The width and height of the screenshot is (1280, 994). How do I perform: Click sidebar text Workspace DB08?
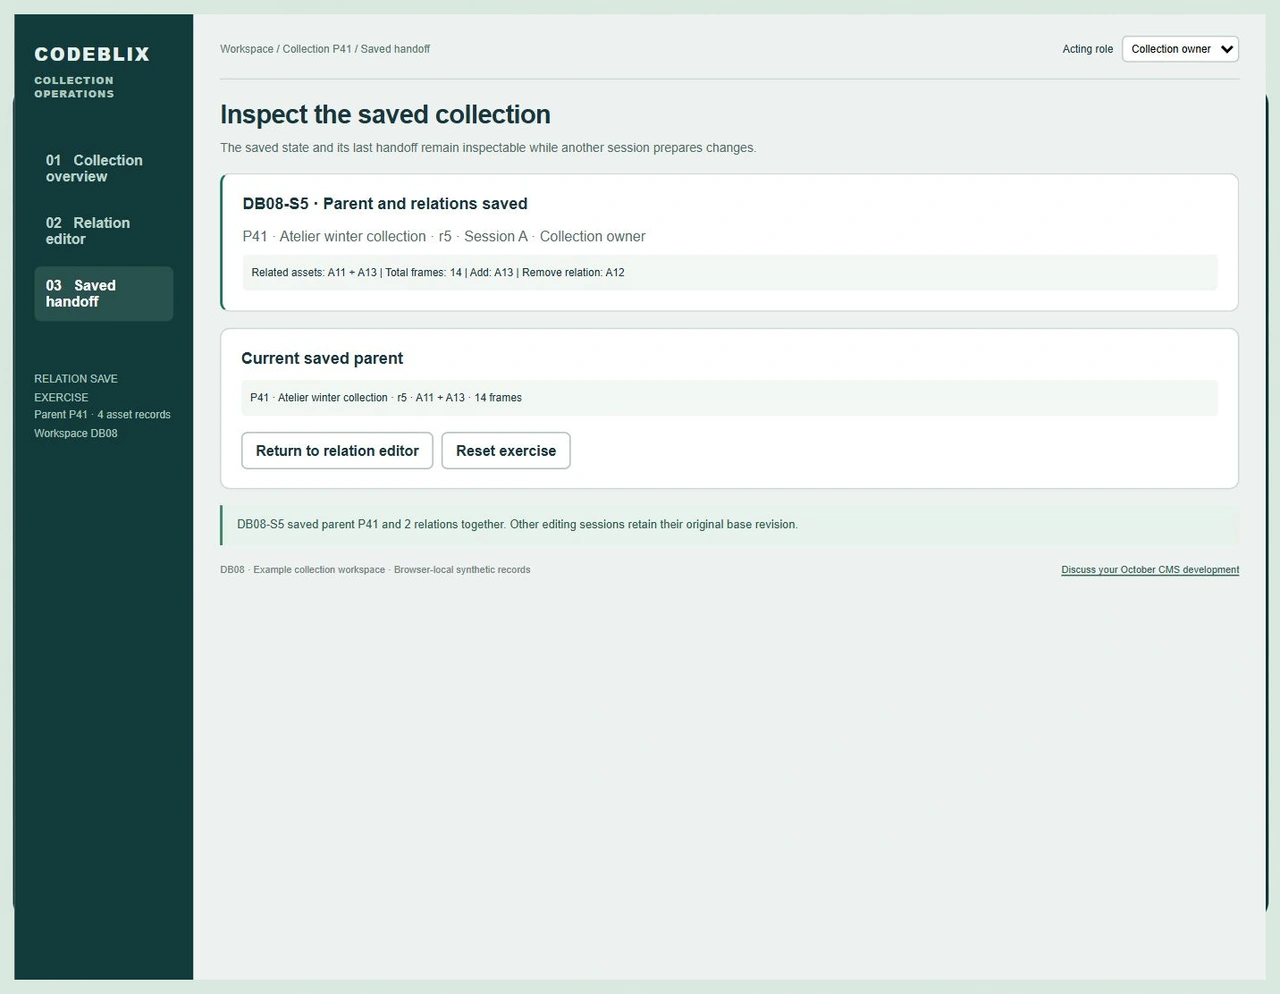pyautogui.click(x=76, y=434)
